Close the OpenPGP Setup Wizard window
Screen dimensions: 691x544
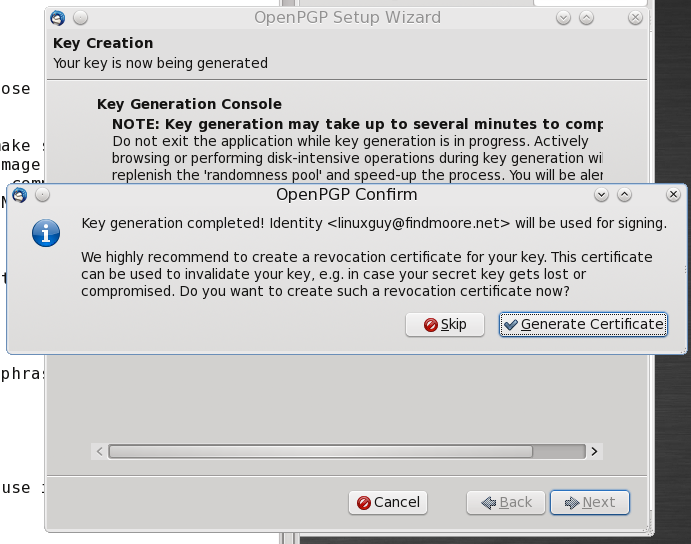coord(635,18)
